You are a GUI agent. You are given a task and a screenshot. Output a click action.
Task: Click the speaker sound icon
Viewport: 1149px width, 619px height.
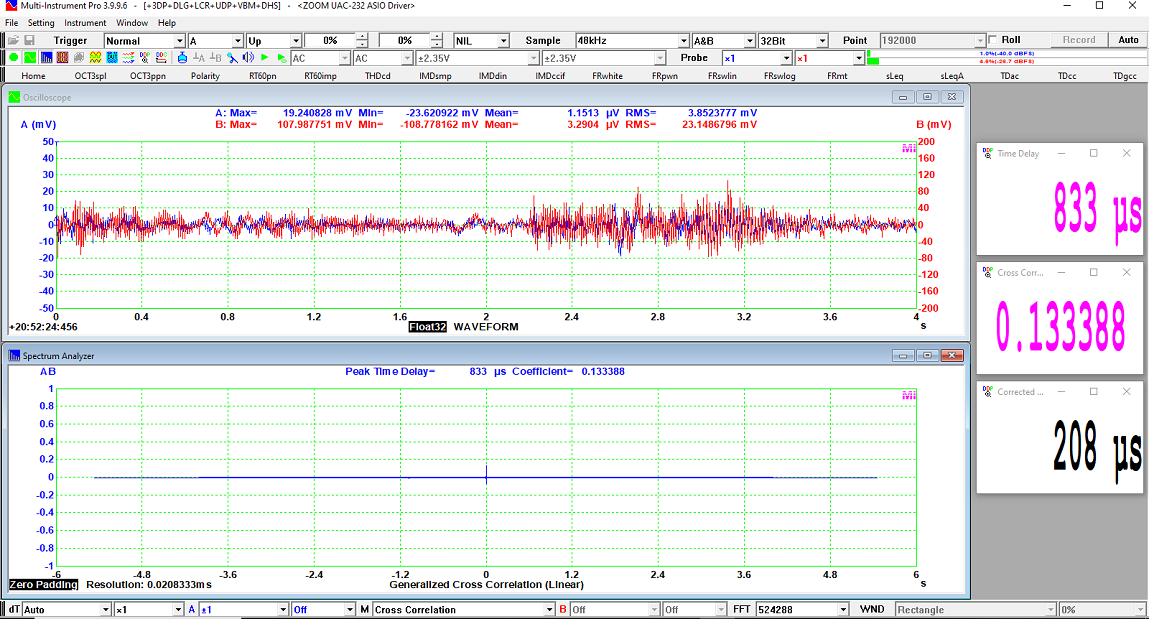[x=246, y=58]
